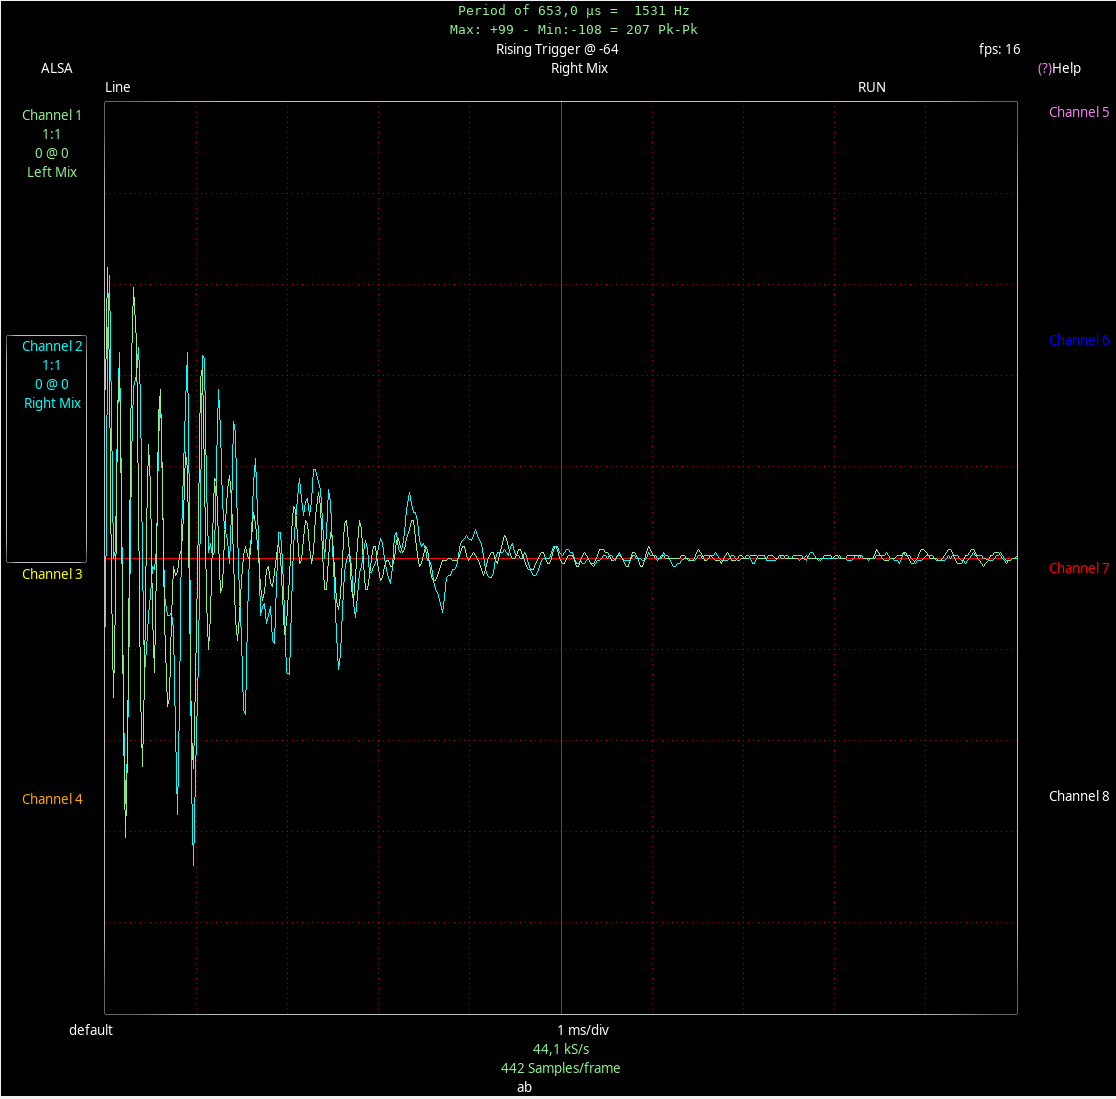
Task: Click the 1 ms/div time base
Action: click(582, 1030)
